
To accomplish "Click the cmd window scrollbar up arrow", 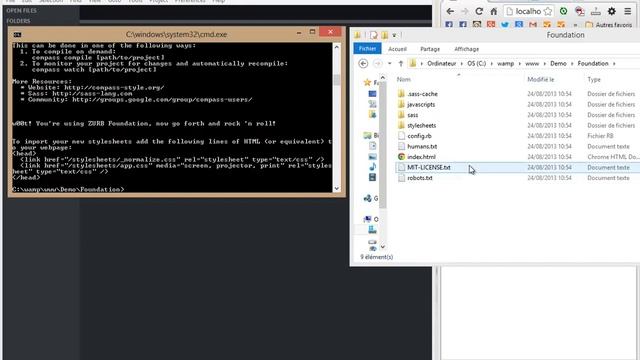I will pyautogui.click(x=337, y=47).
